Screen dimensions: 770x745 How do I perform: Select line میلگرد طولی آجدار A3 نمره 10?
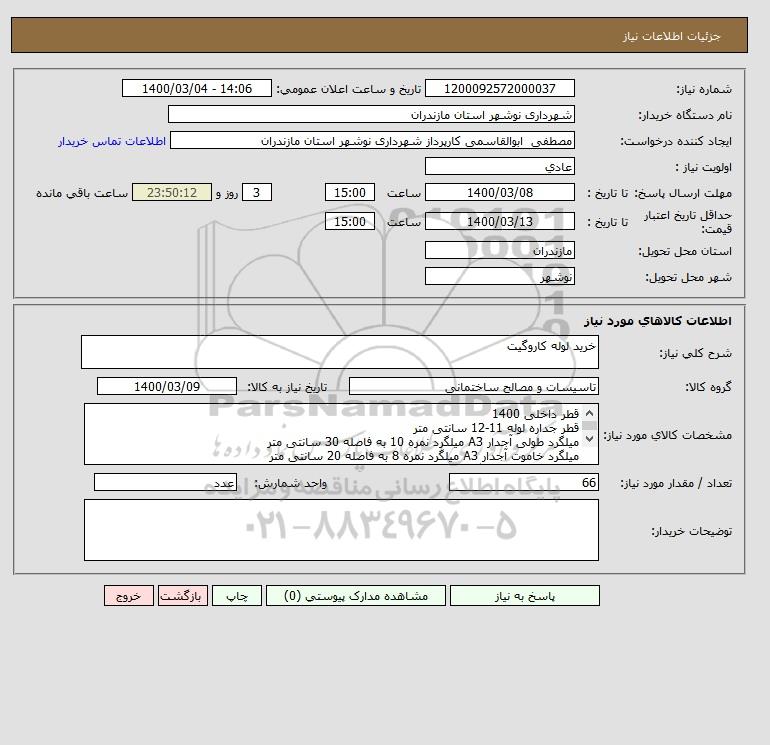(423, 442)
